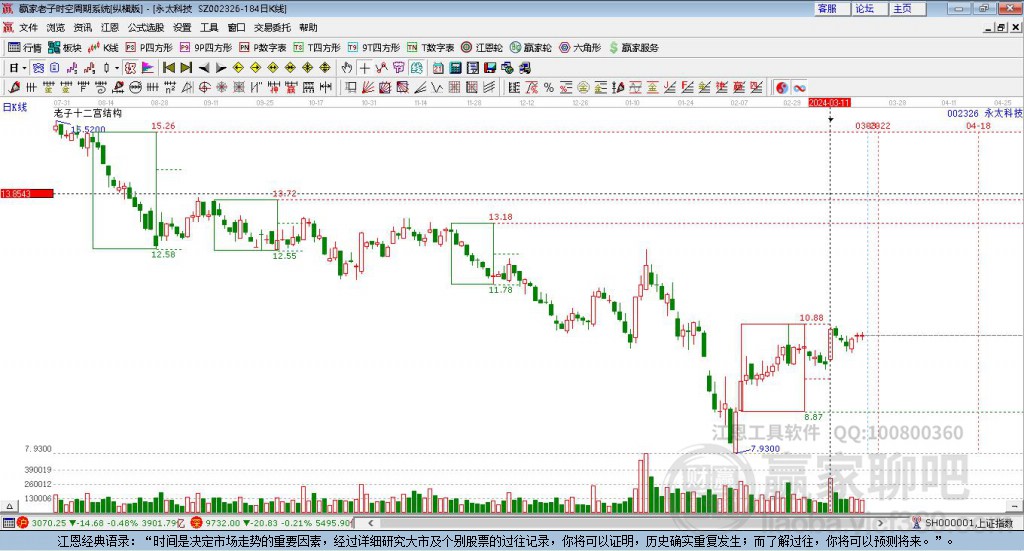Open the 六角形 hexagon tool
The image size is (1024, 551).
coord(580,48)
